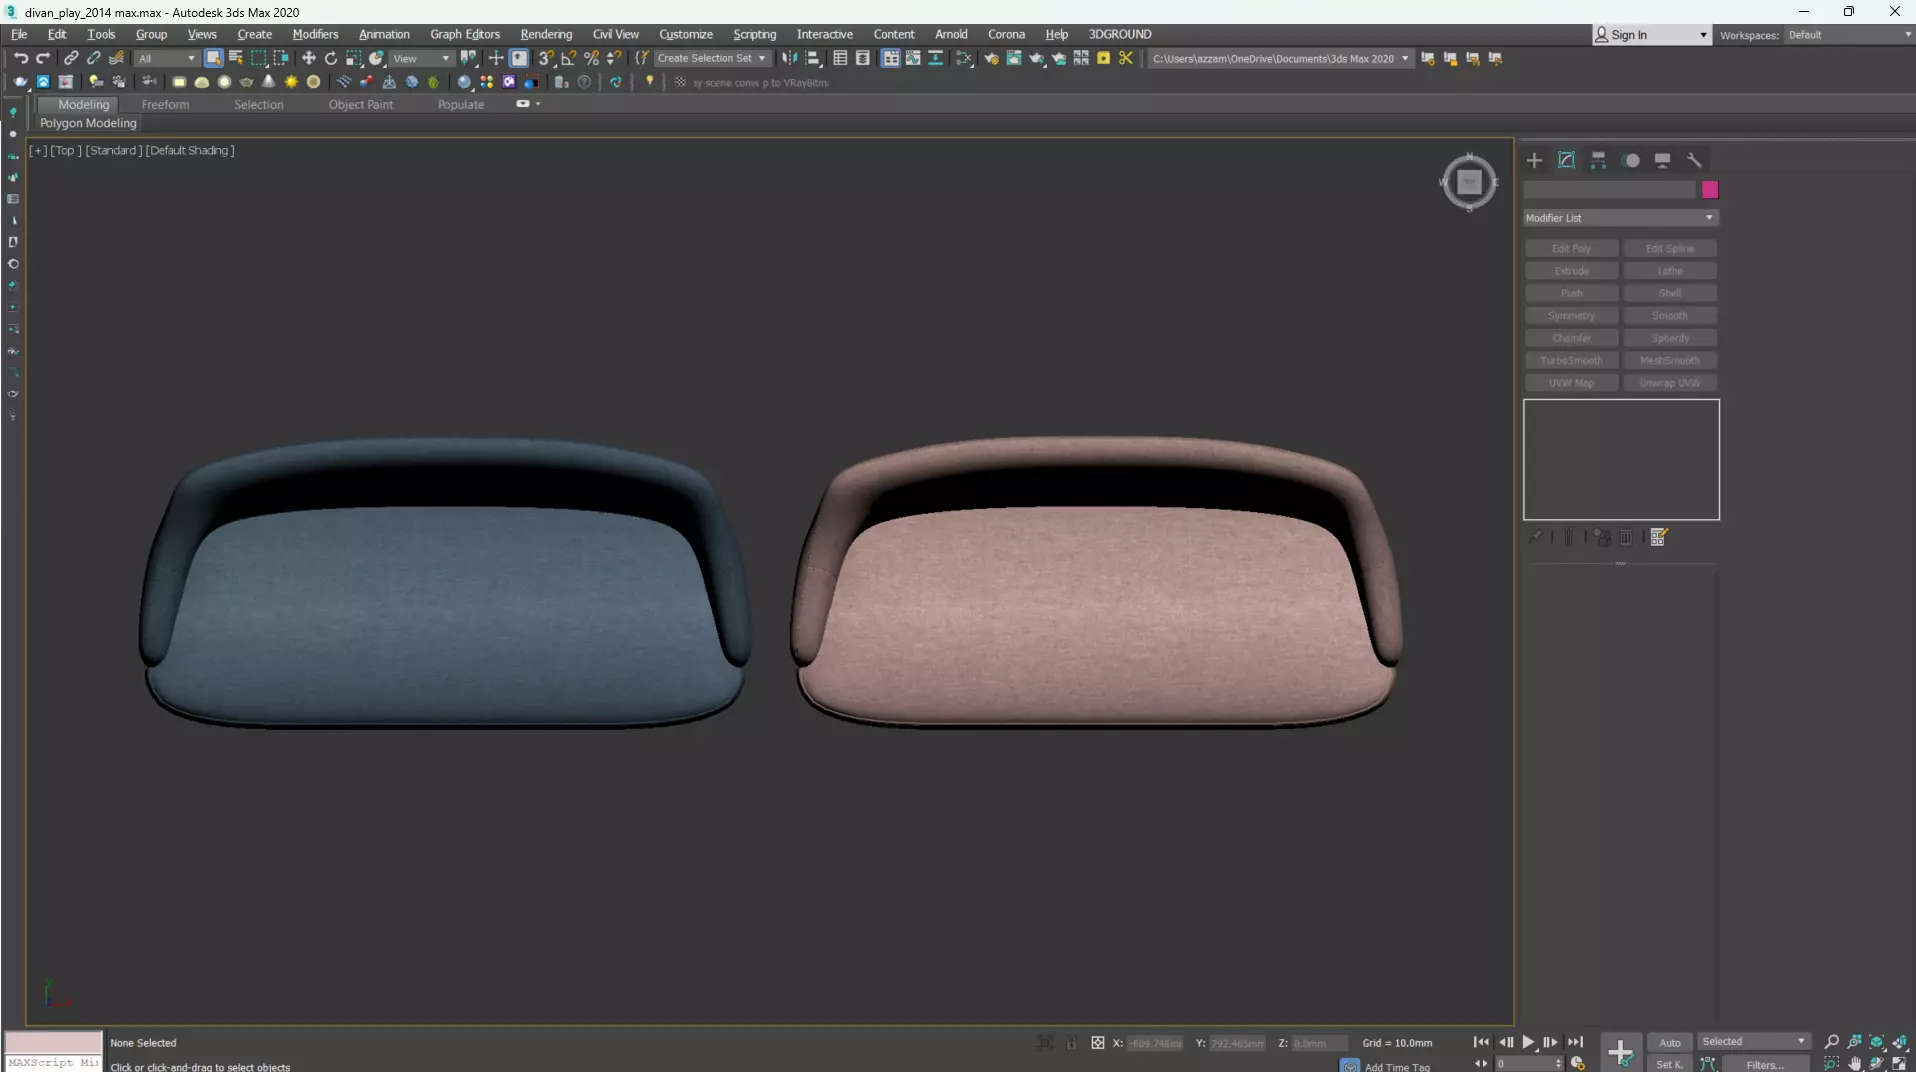Click the Maximize Viewport toggle icon
The width and height of the screenshot is (1916, 1072).
point(1899,1064)
